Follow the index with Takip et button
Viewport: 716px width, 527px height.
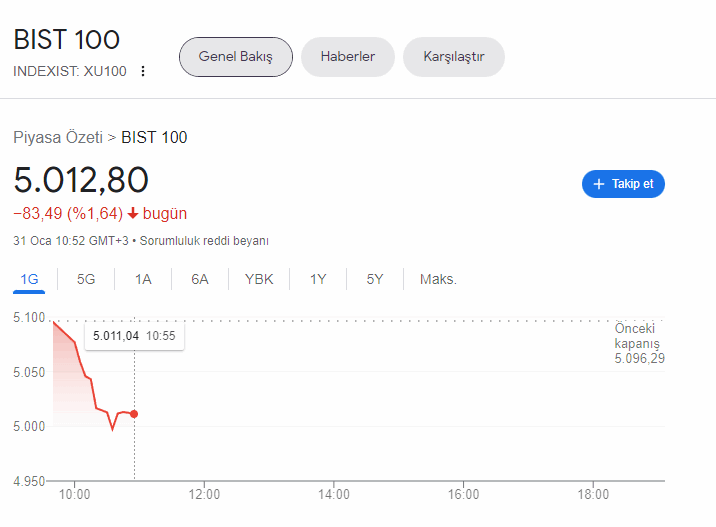[x=623, y=184]
